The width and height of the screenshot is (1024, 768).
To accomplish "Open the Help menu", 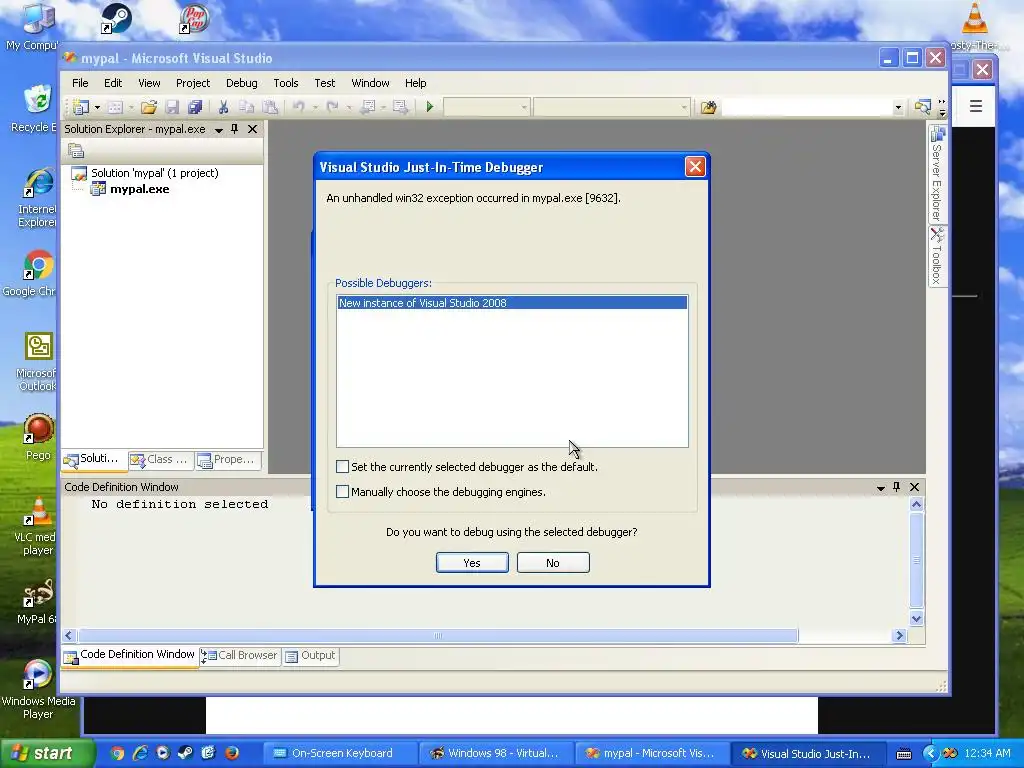I will pos(415,83).
